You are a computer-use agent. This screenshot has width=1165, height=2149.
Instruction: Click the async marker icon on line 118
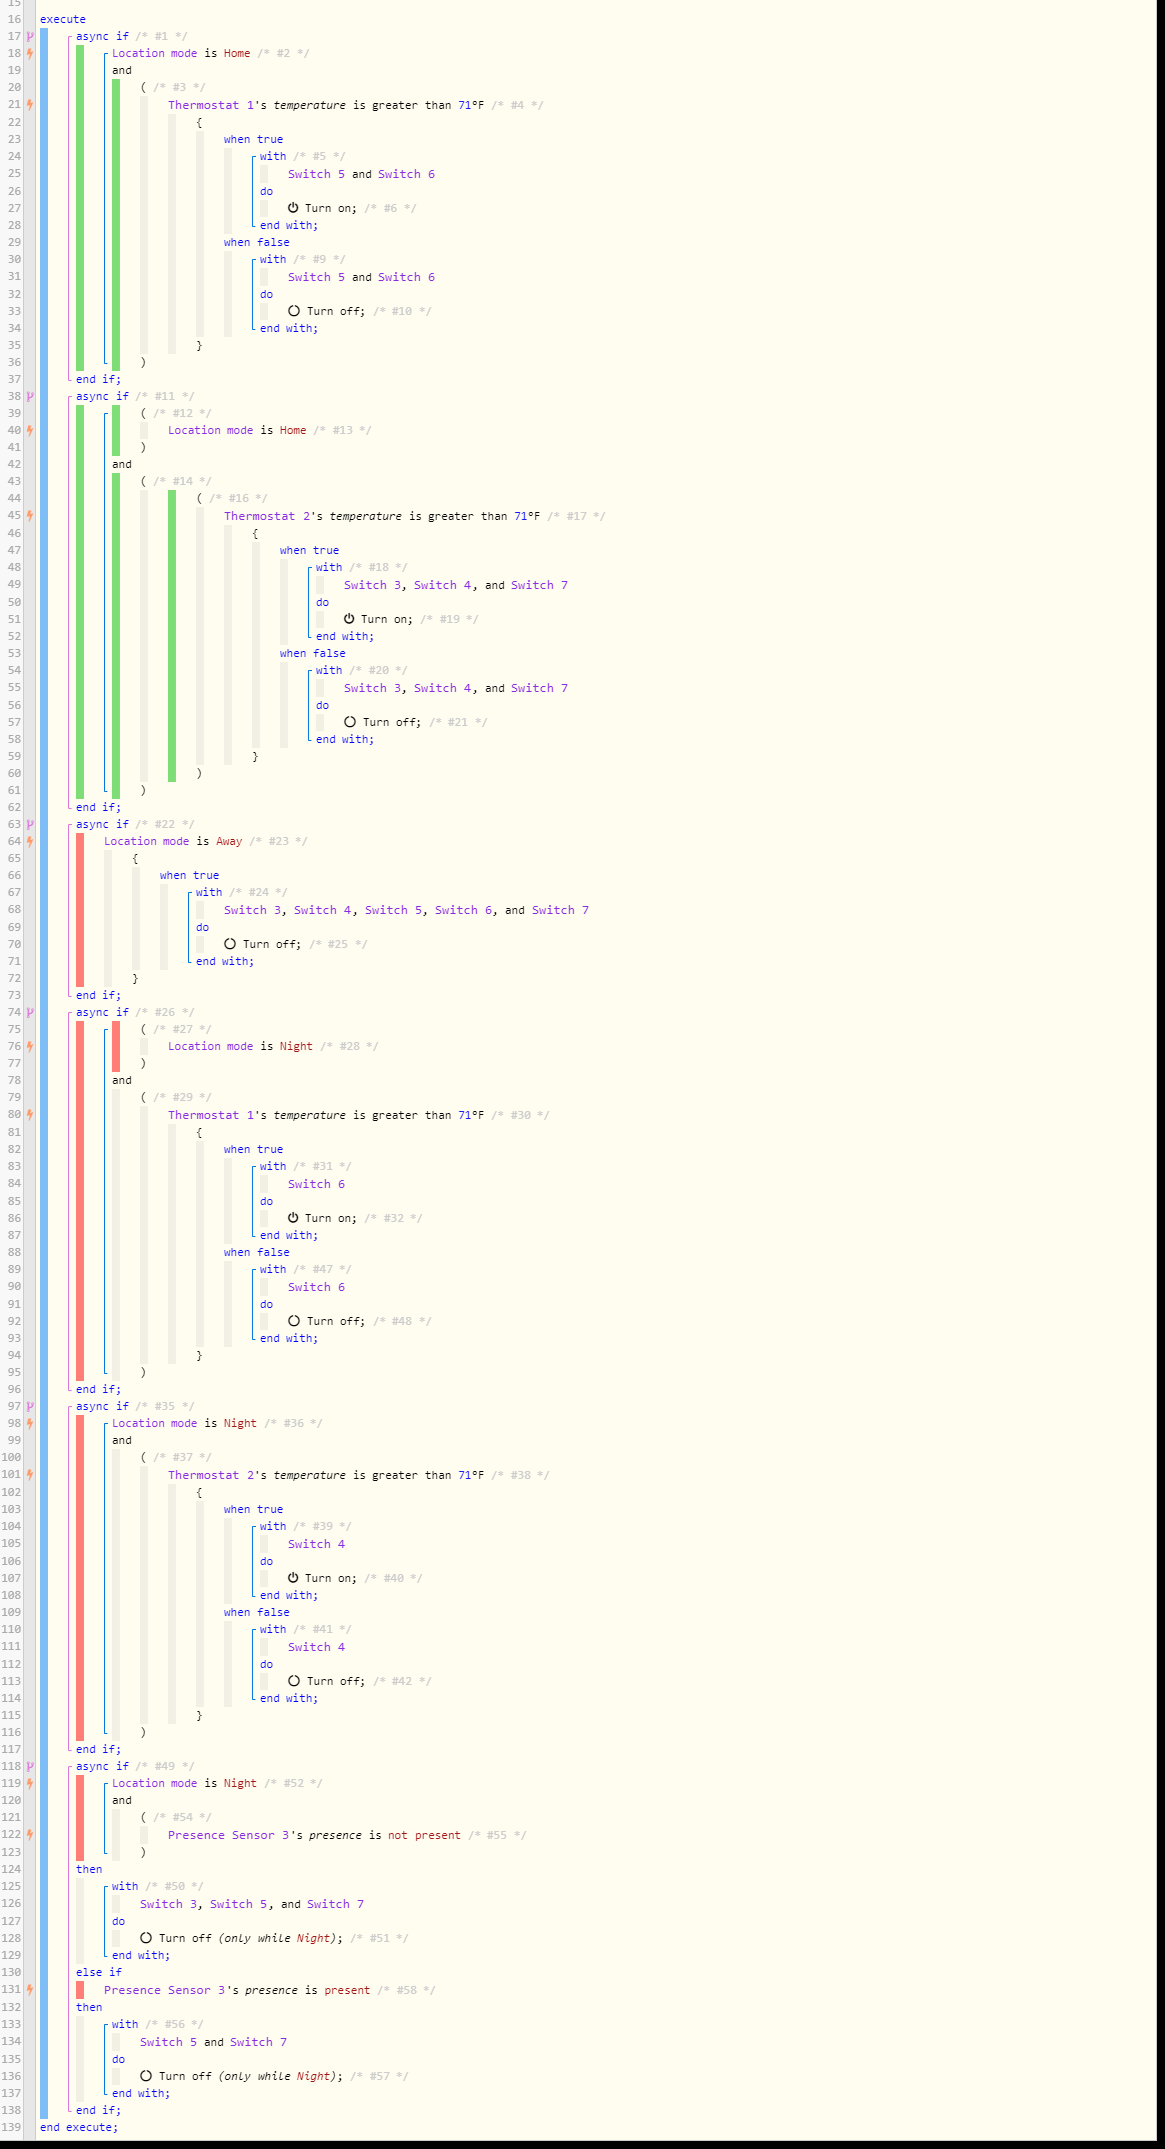click(30, 1766)
